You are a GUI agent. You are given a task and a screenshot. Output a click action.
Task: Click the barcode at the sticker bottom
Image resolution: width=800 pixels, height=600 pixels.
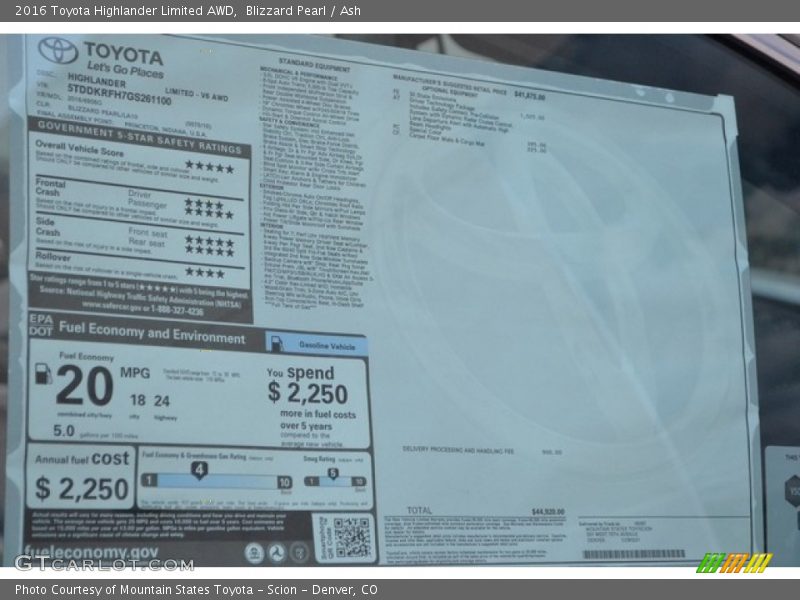[634, 554]
